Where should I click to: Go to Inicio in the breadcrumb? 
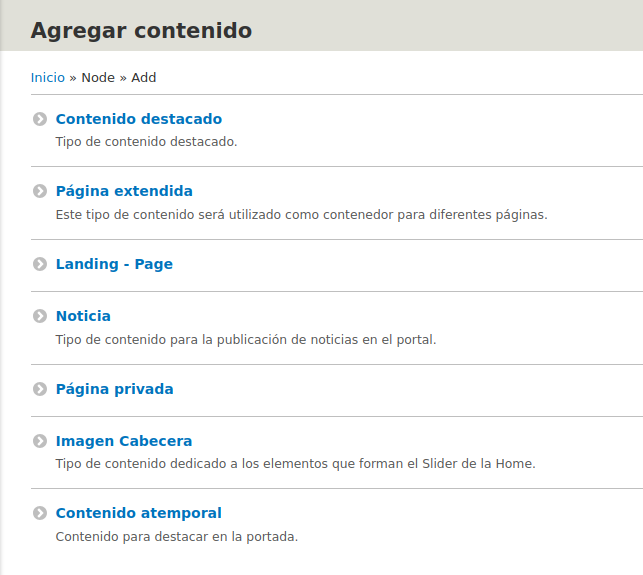pyautogui.click(x=47, y=77)
